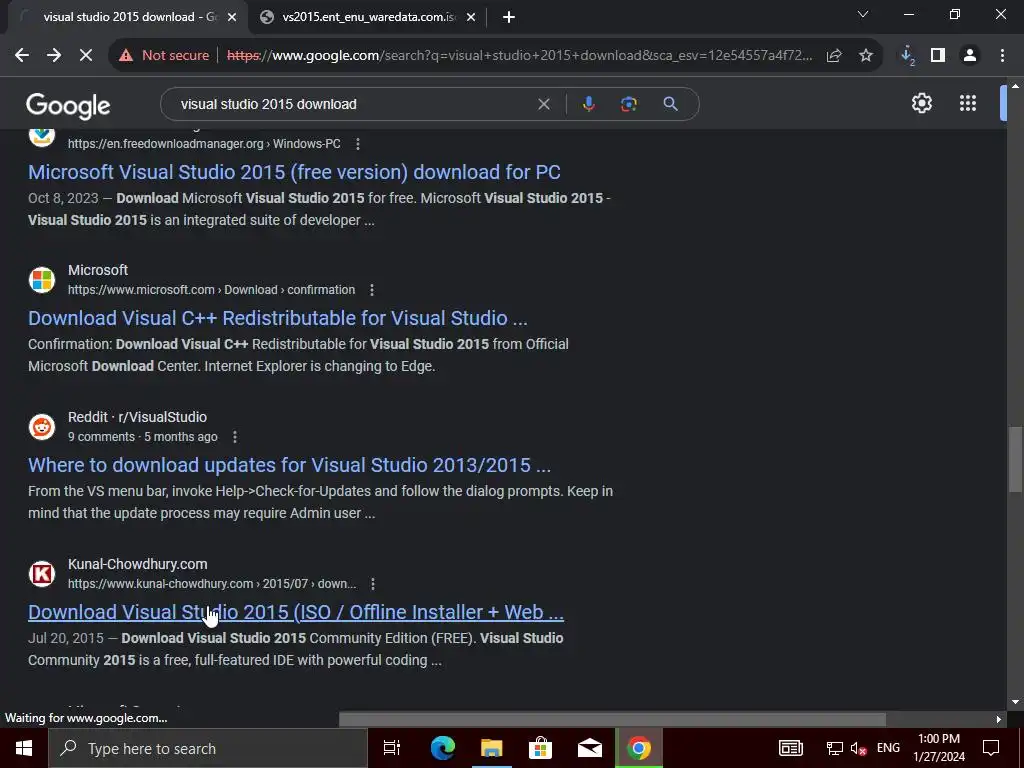Click the www.kunal-chowdhury.com URL breadcrumb
Screen dimensions: 1024x768
(212, 584)
